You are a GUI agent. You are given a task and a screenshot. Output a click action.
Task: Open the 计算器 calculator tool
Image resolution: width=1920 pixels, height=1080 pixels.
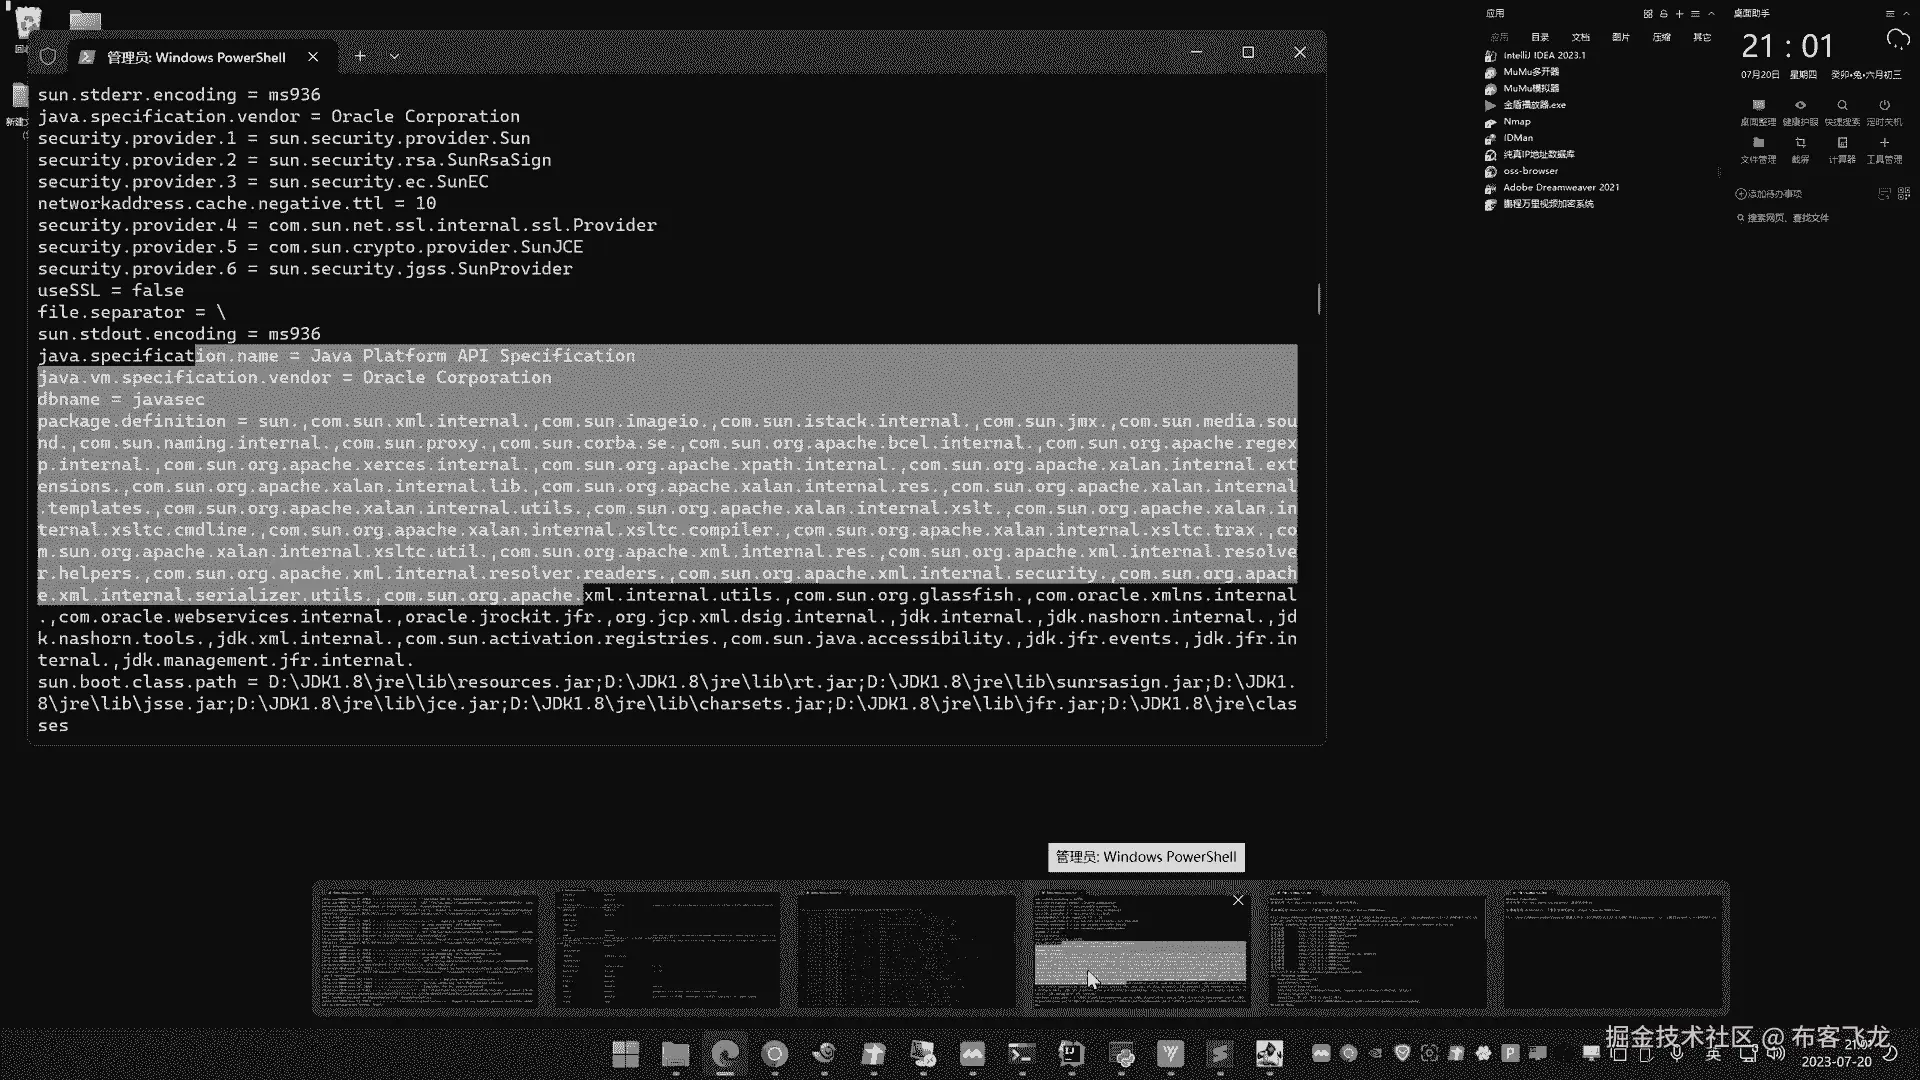(1842, 148)
